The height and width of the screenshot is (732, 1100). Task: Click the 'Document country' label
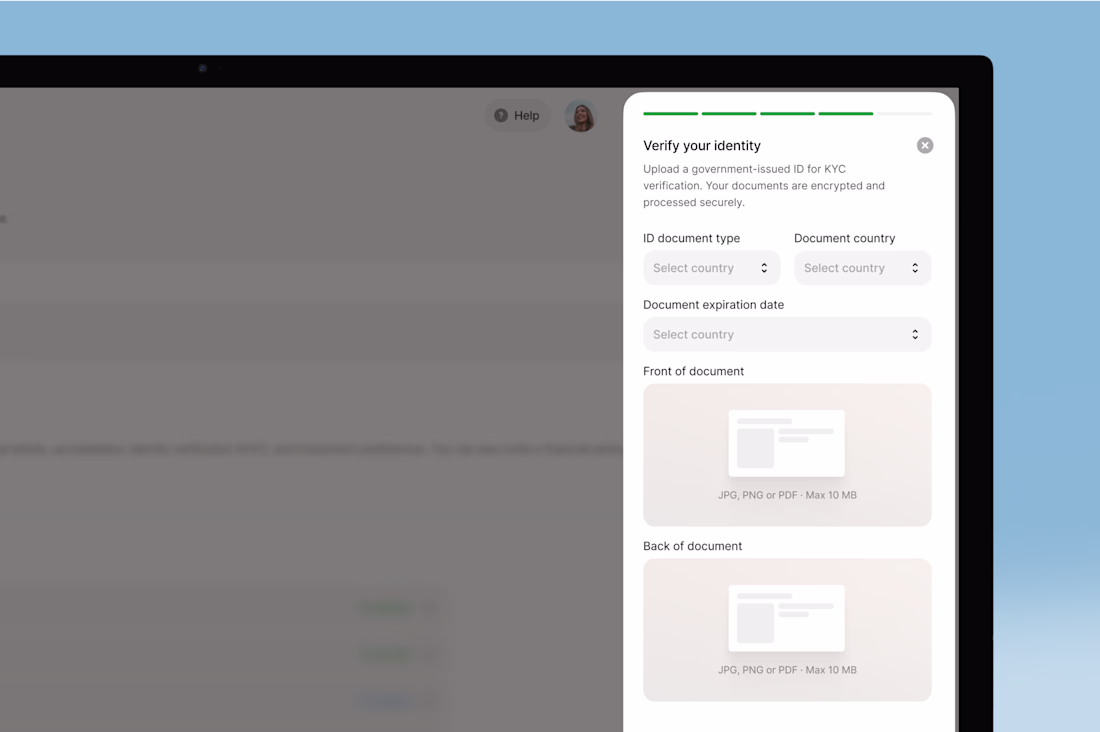tap(845, 238)
